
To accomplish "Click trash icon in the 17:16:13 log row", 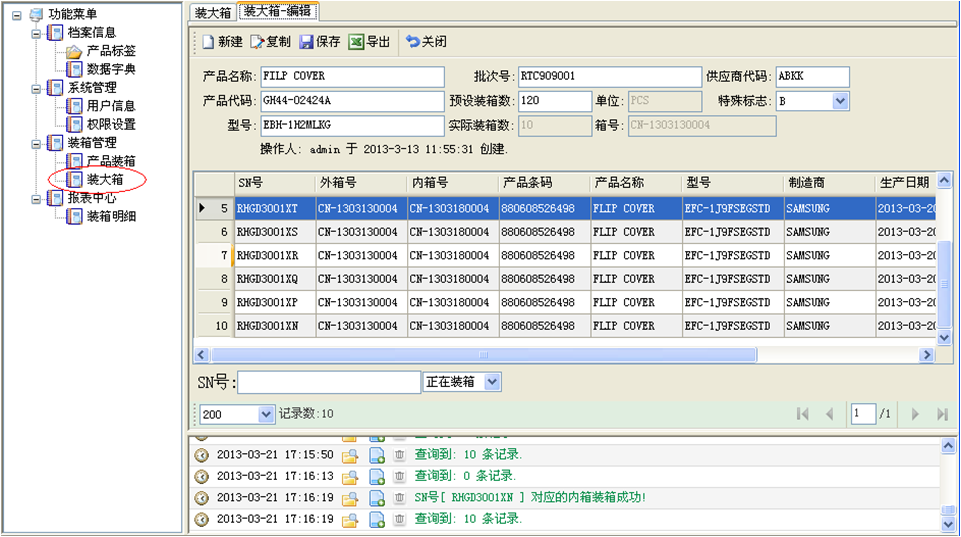I will (x=400, y=476).
